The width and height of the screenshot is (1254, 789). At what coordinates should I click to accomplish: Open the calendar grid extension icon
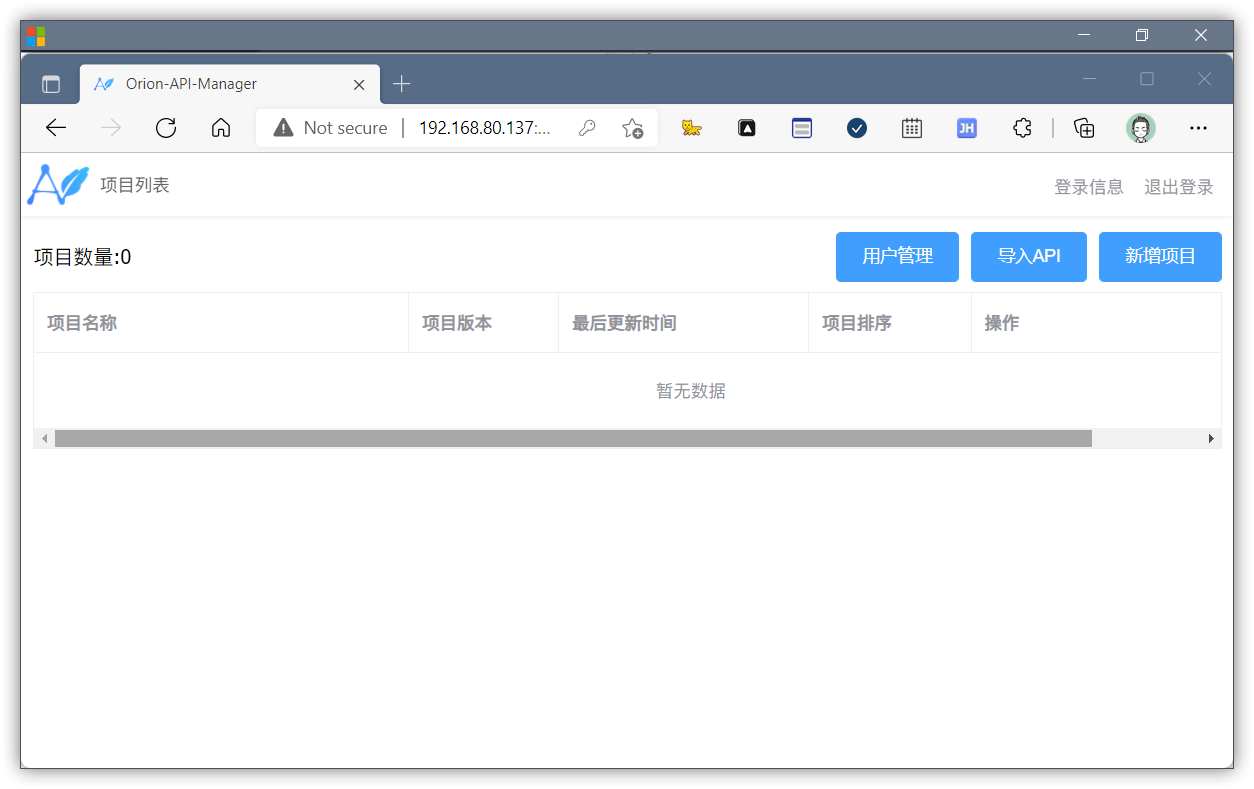(912, 128)
